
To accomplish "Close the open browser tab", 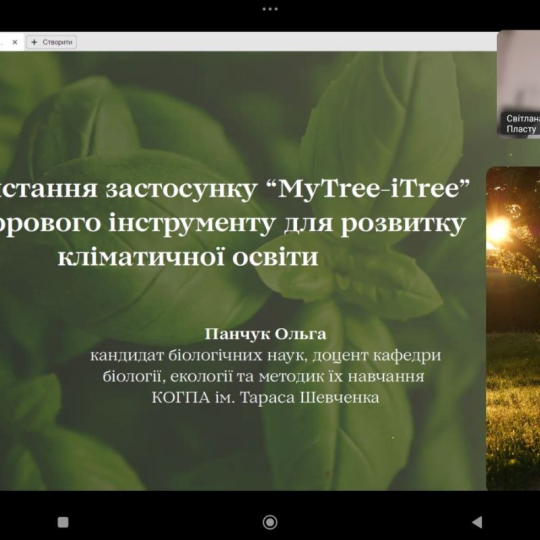I will 14,42.
